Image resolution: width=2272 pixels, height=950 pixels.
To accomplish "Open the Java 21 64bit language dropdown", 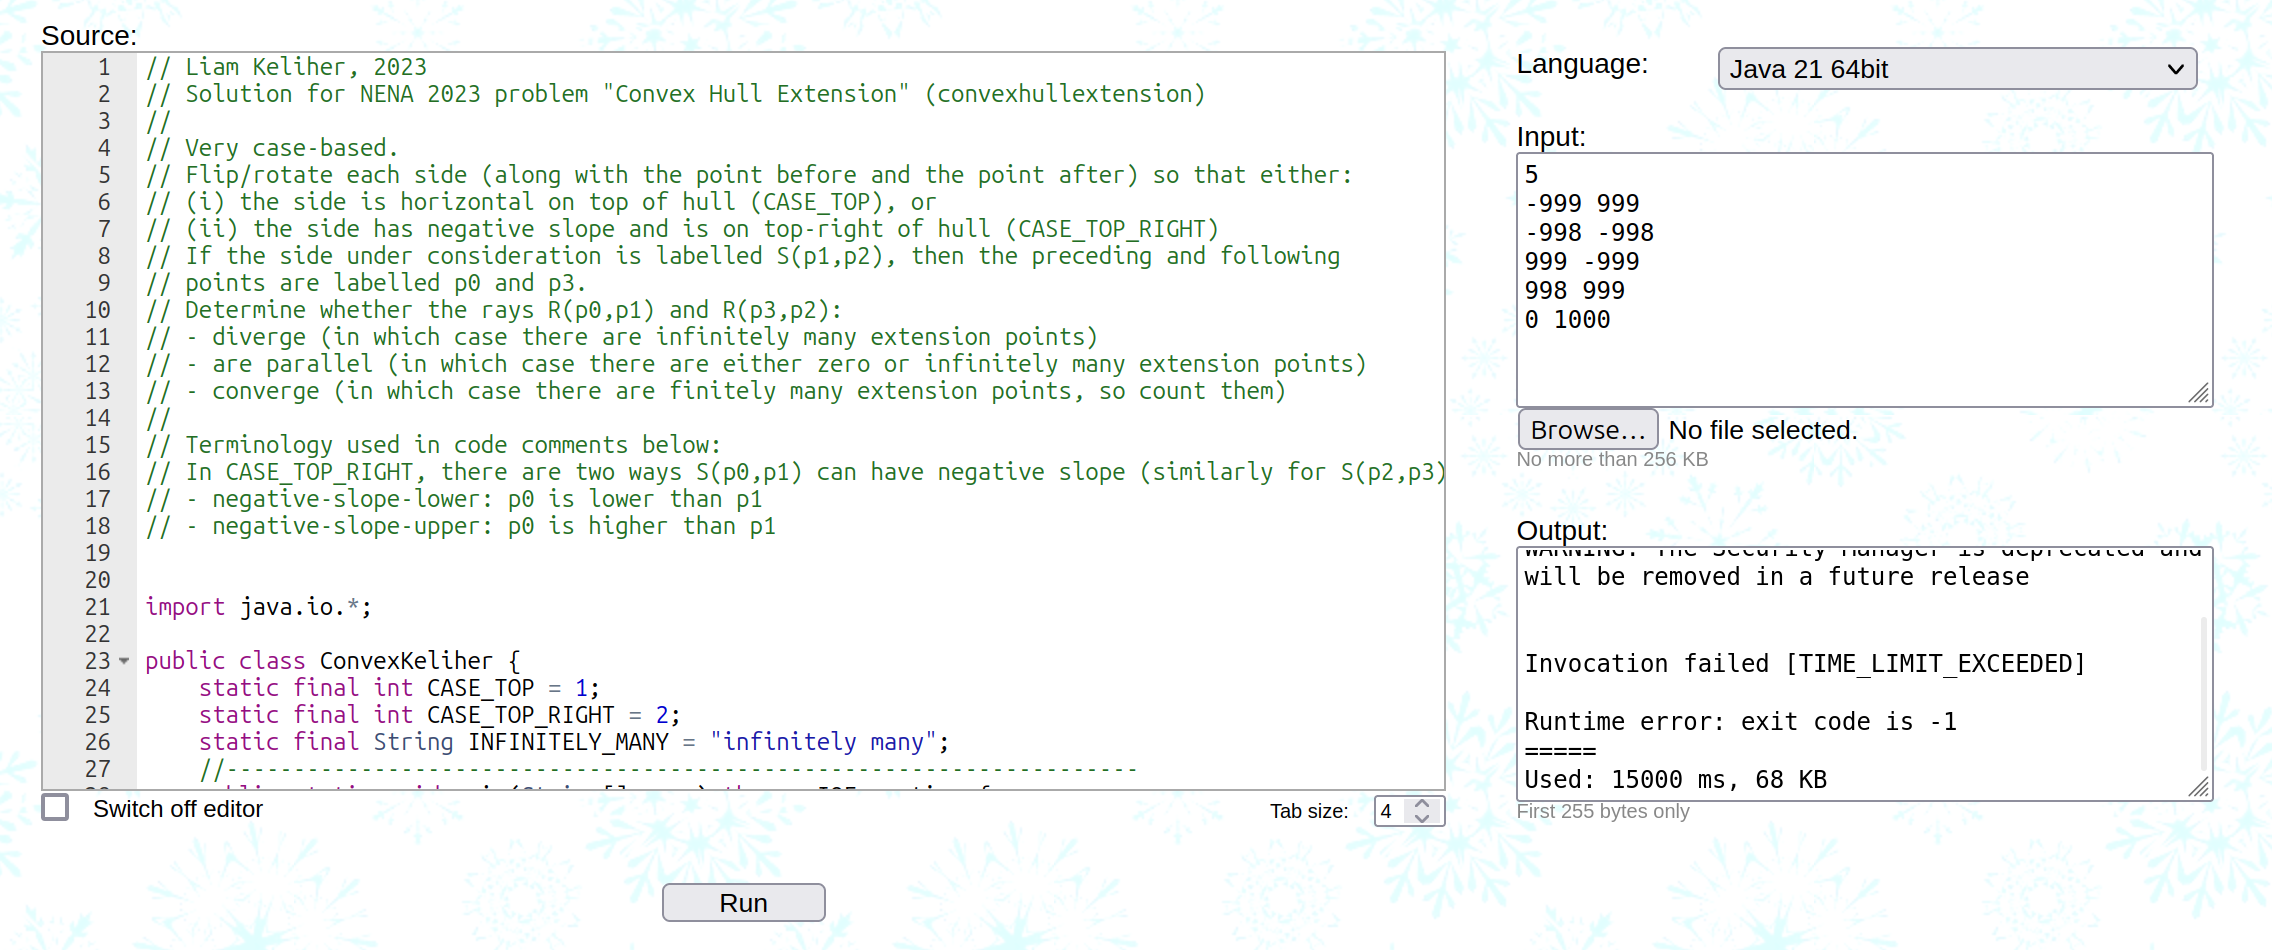I will coord(1956,69).
